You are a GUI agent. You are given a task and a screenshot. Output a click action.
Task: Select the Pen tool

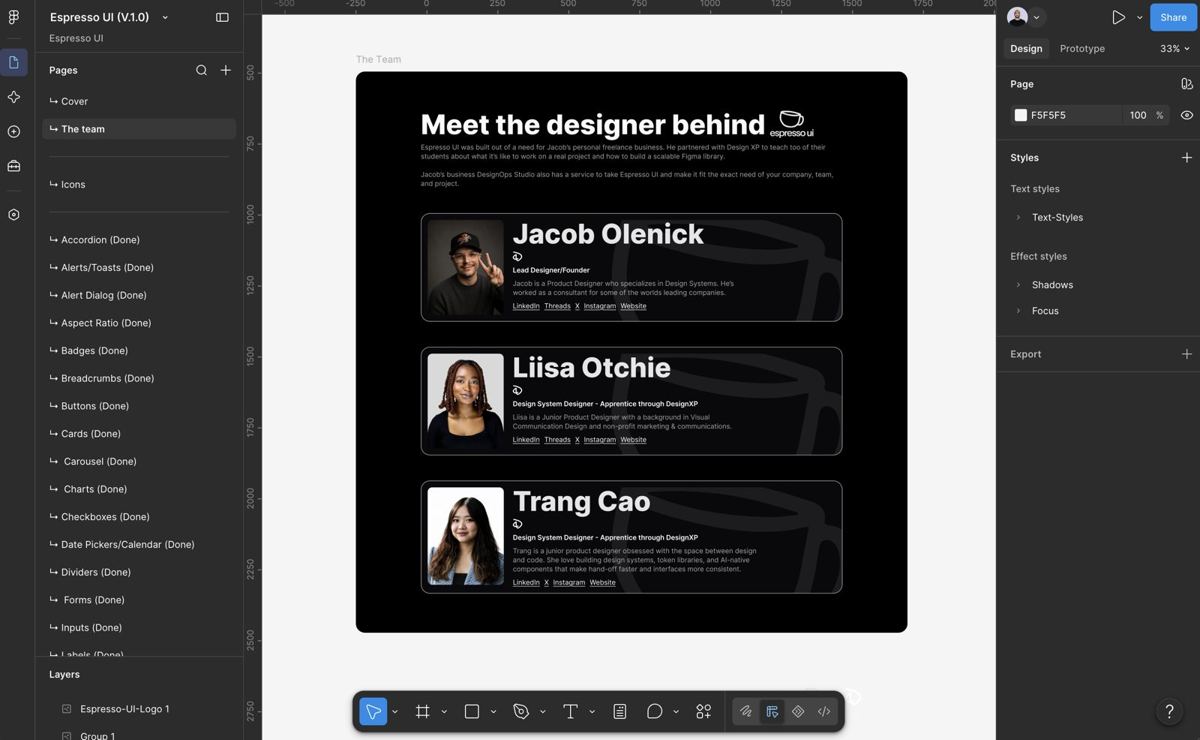tap(521, 711)
